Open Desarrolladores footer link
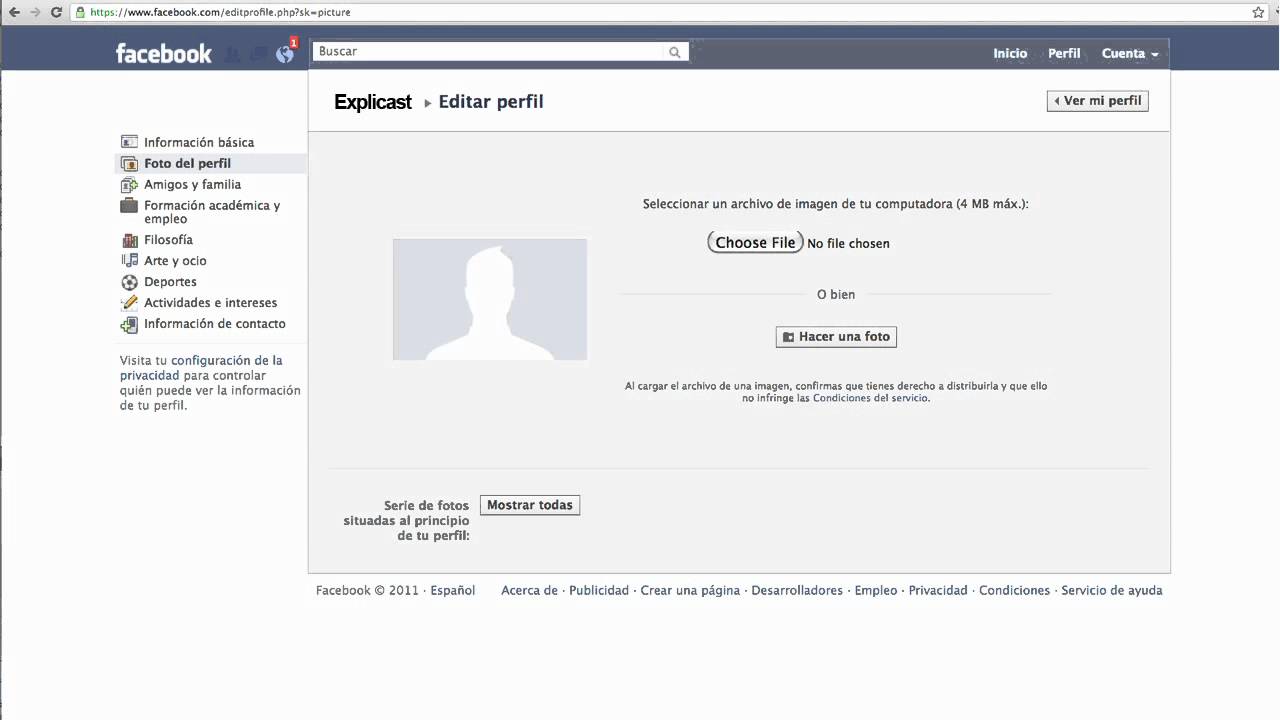This screenshot has height=720, width=1280. pos(797,591)
